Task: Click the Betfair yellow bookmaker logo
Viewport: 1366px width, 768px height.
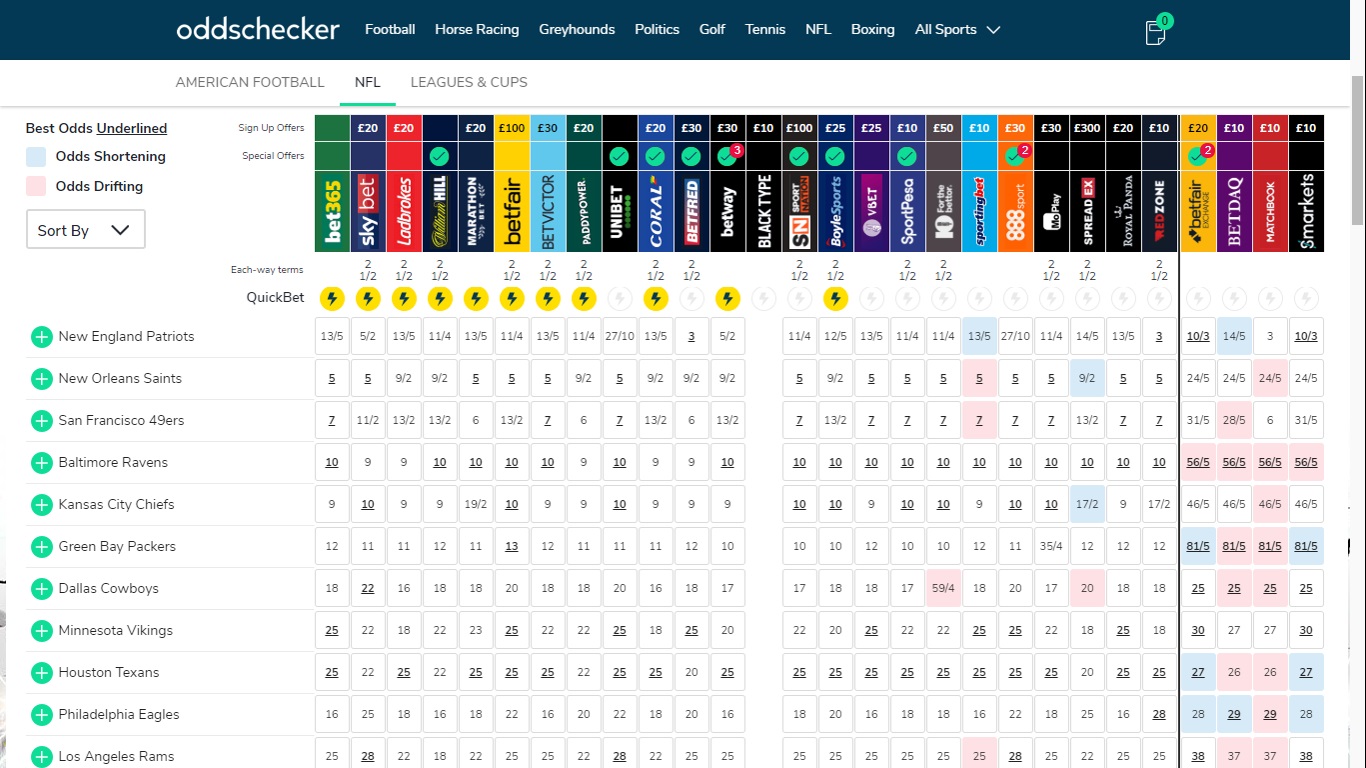Action: (x=512, y=212)
